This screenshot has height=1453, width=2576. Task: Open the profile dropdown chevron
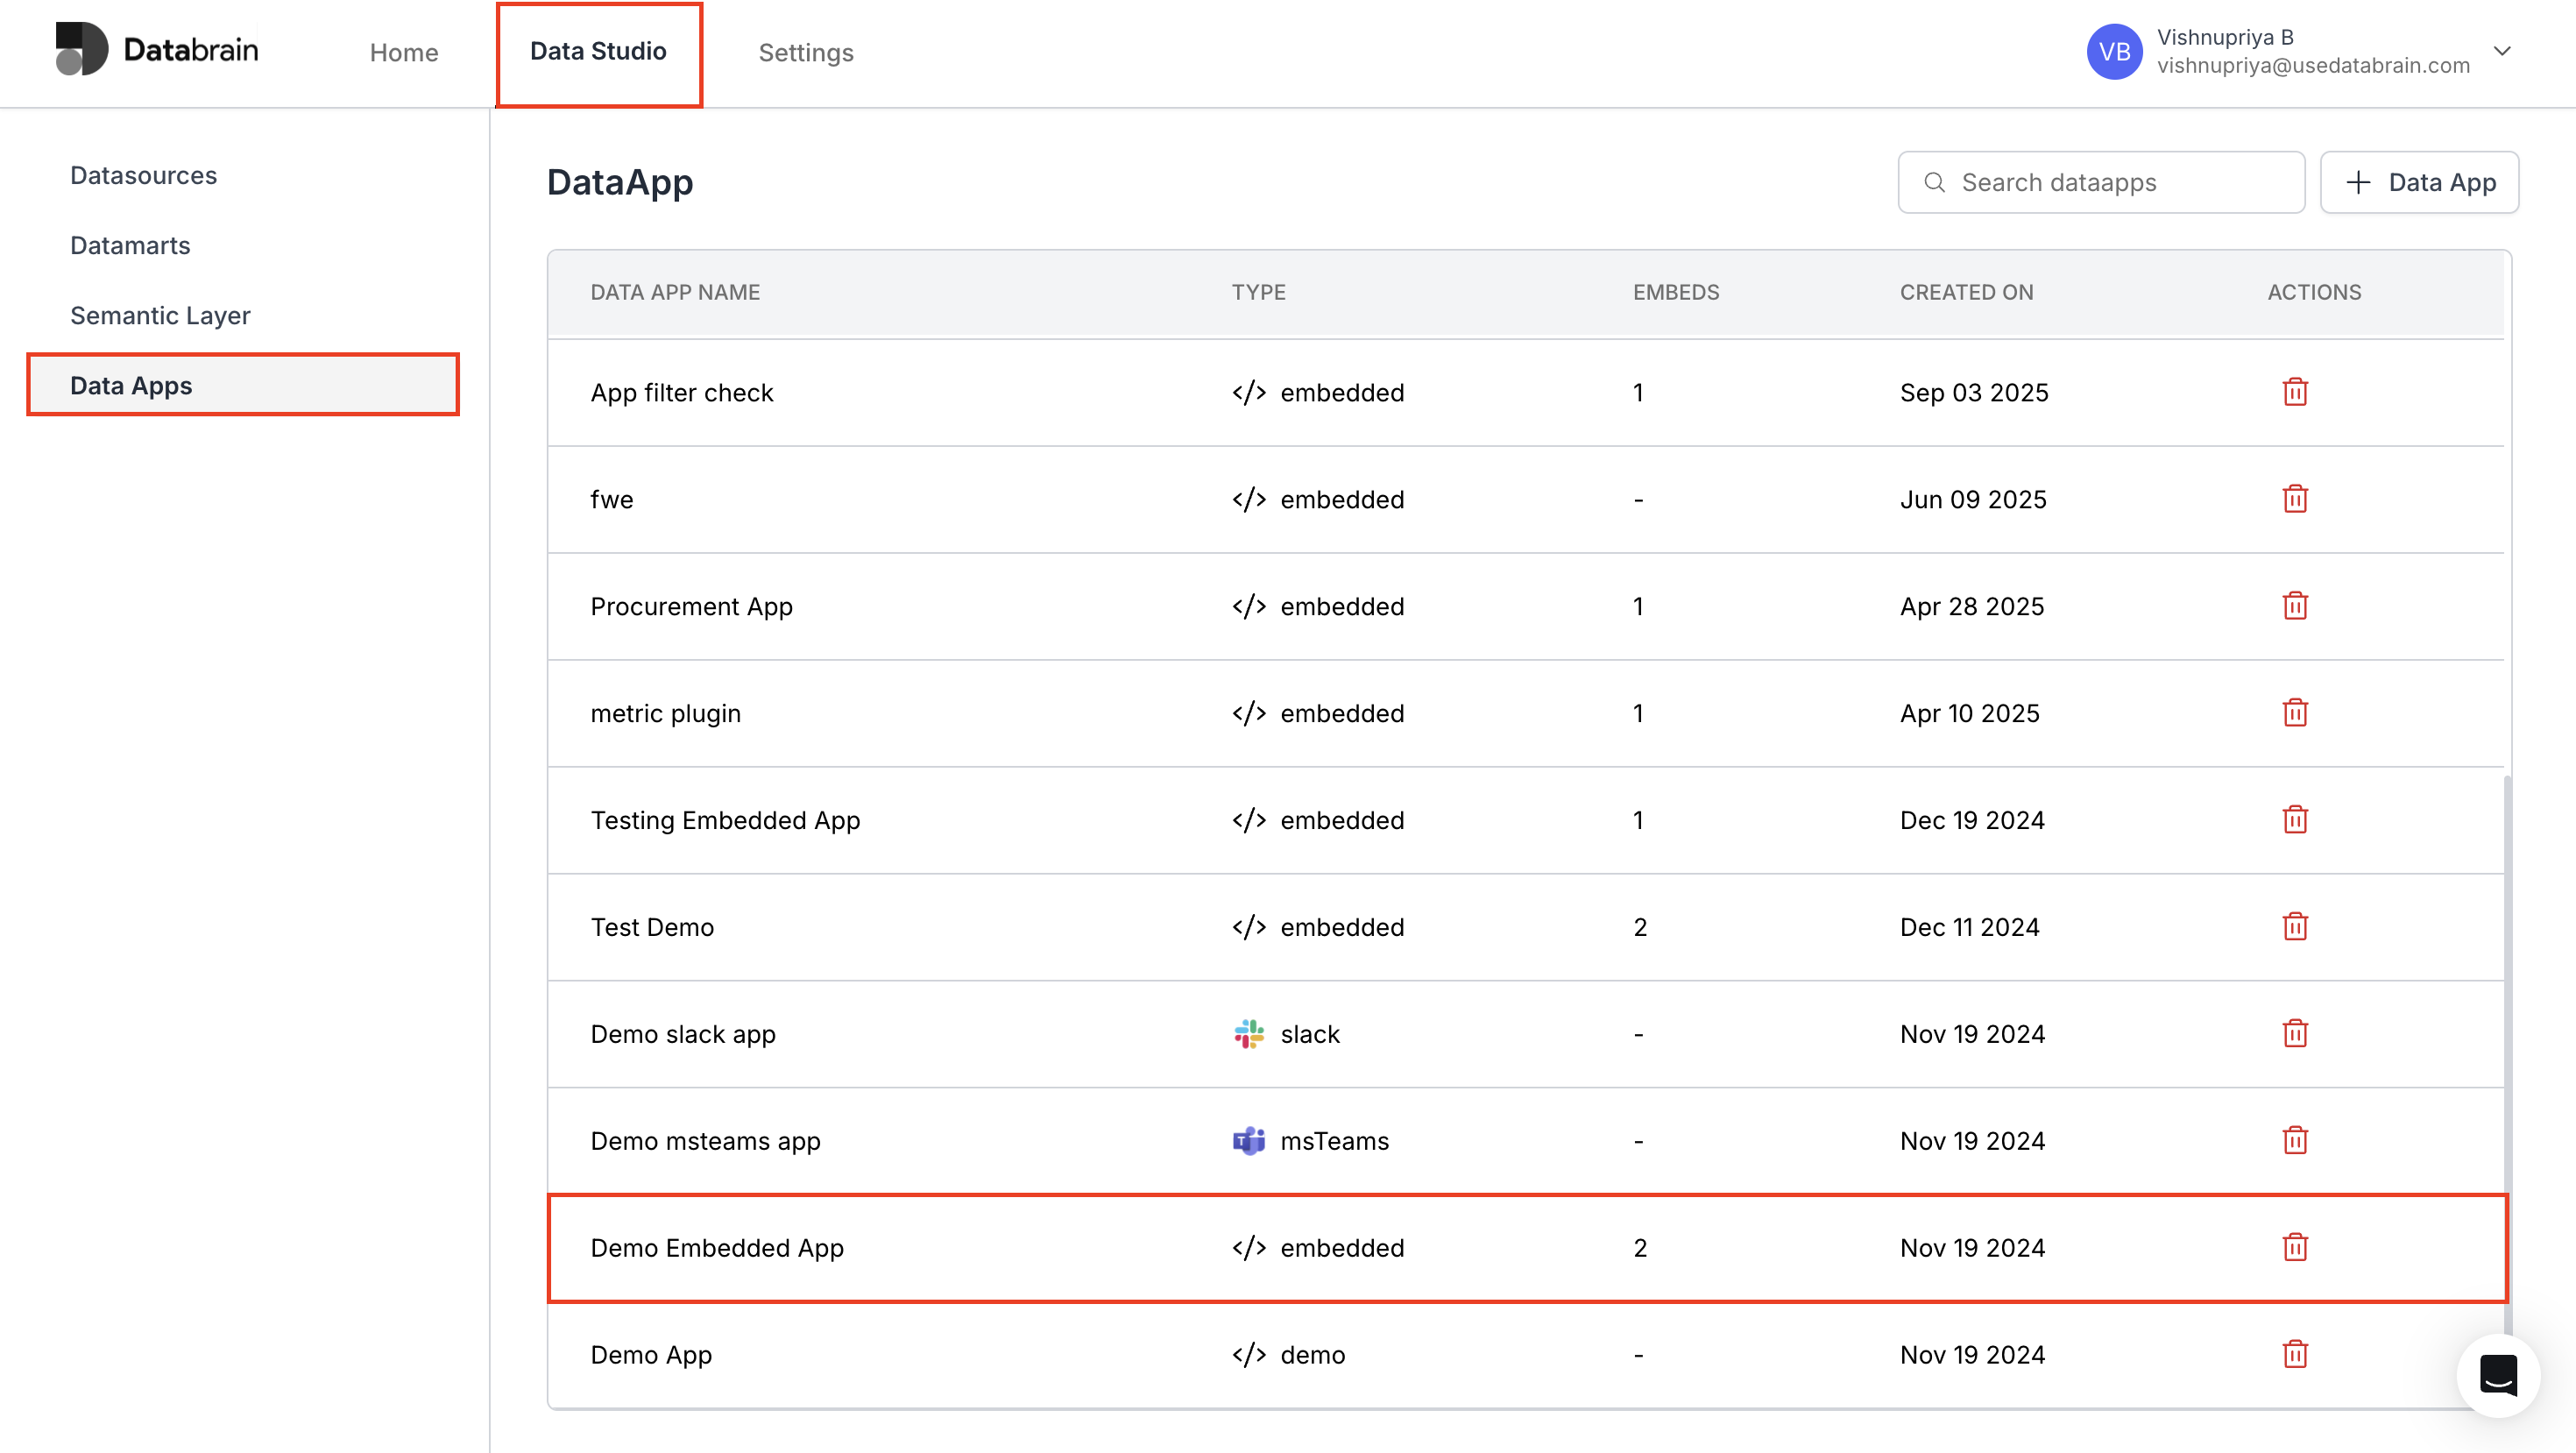2502,51
